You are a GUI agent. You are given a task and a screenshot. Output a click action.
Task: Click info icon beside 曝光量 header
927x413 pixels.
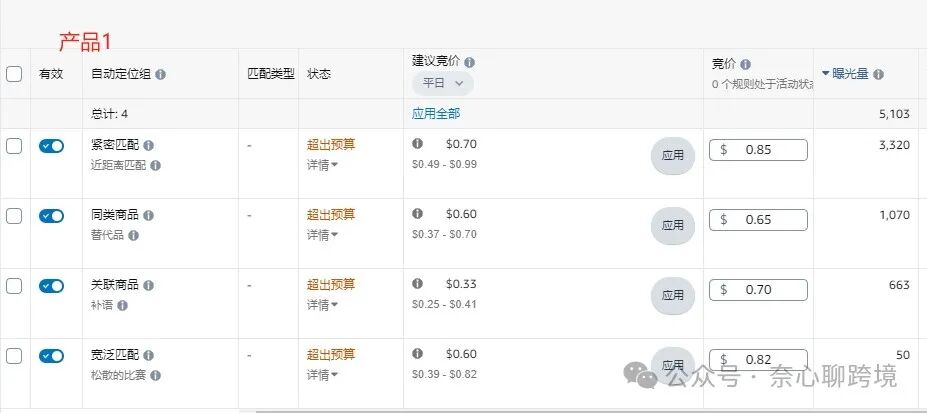click(x=879, y=75)
